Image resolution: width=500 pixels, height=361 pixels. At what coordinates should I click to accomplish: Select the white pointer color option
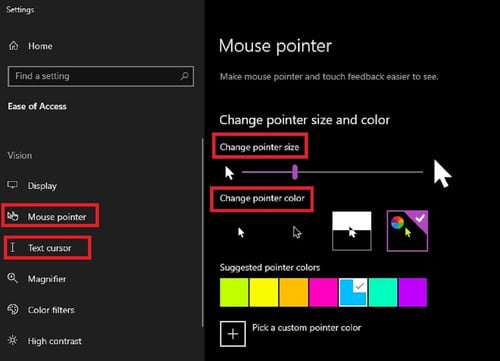point(241,232)
